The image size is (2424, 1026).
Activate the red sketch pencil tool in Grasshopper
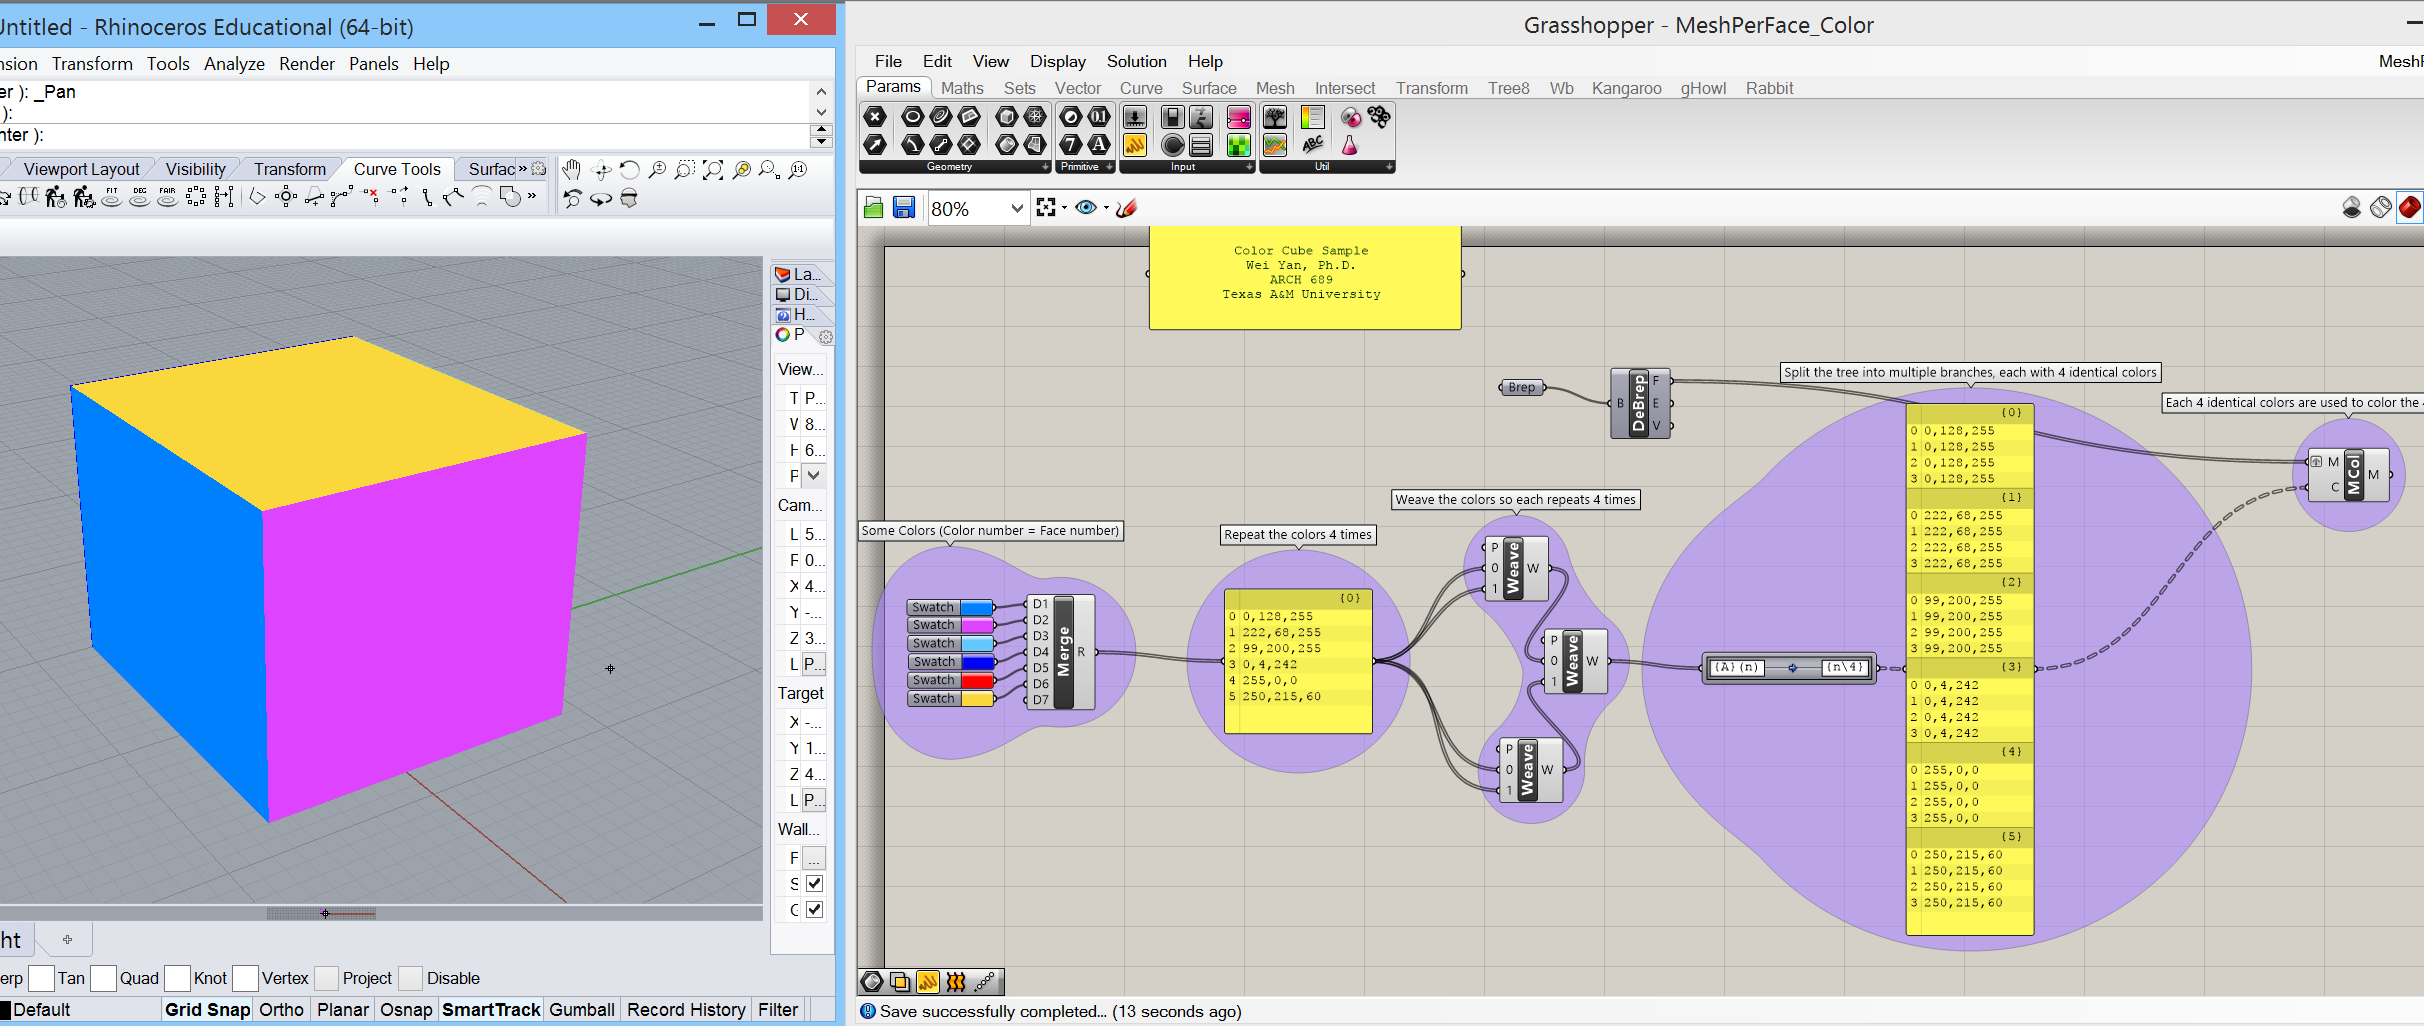(1127, 208)
